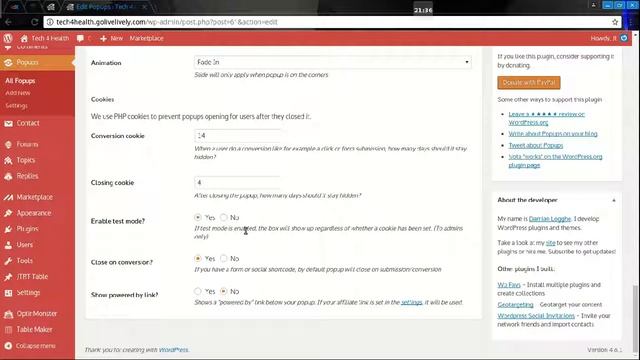Select Yes for Close on conversion
The width and height of the screenshot is (640, 360).
(x=198, y=258)
